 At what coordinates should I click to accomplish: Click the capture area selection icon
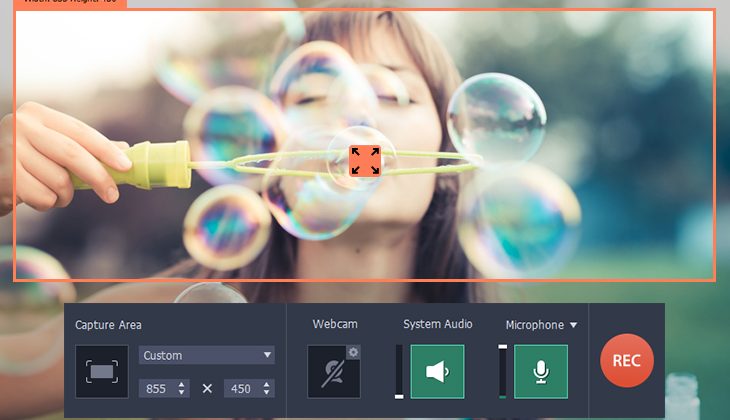point(102,371)
